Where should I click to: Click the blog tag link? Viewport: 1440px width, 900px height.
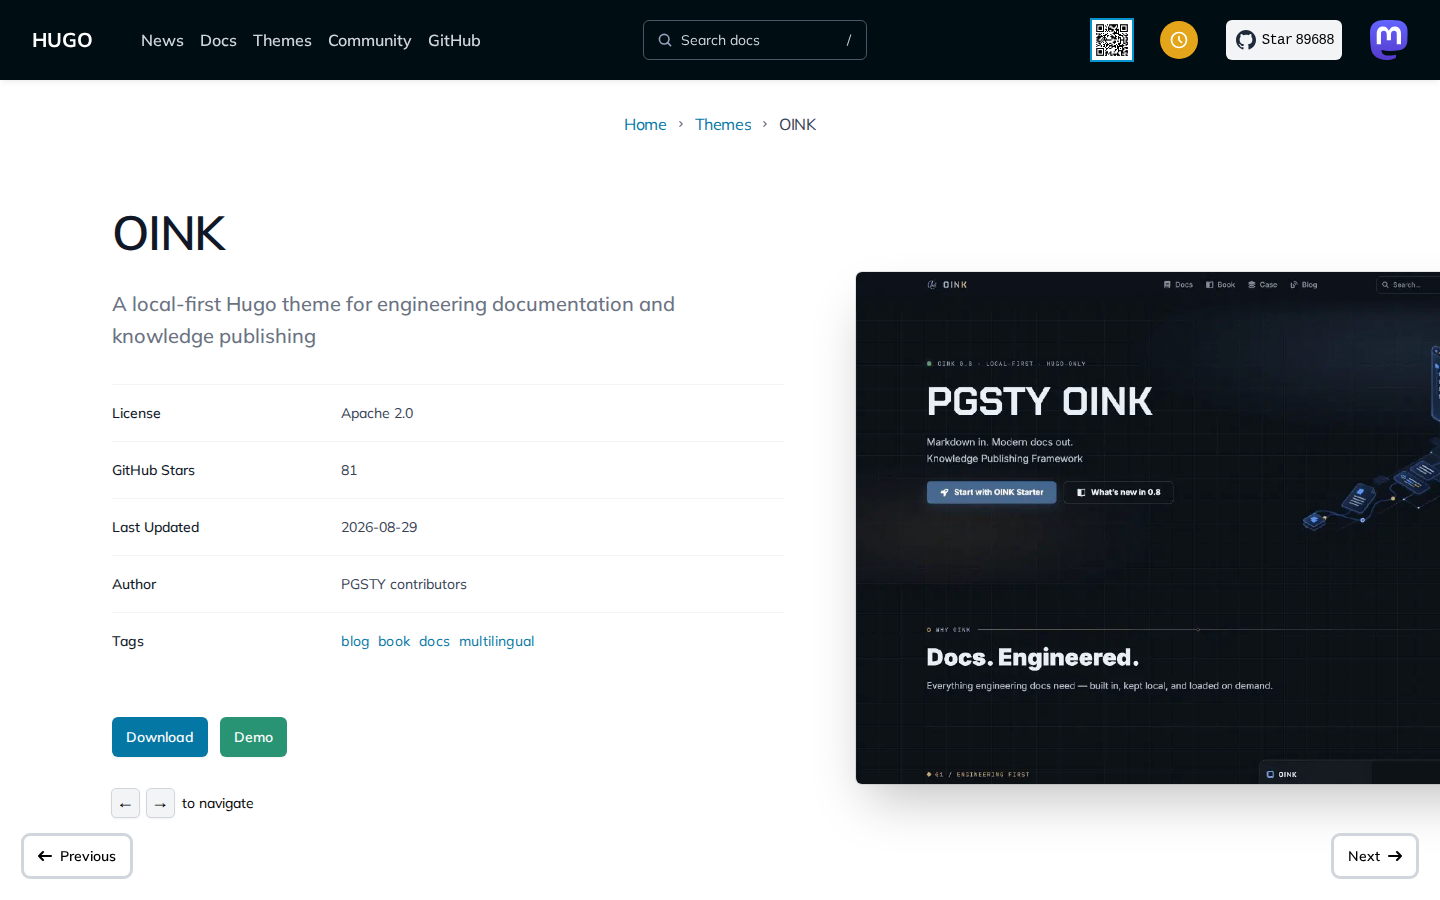[x=355, y=641]
